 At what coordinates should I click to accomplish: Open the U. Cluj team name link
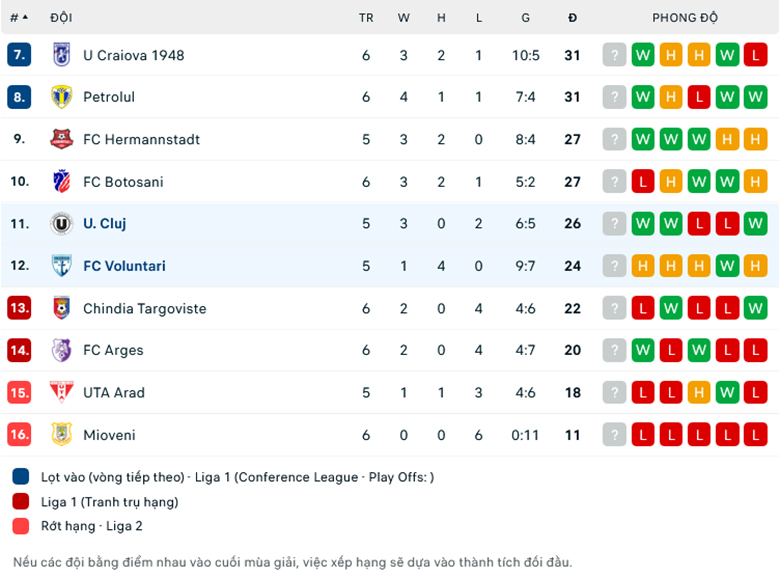click(104, 224)
